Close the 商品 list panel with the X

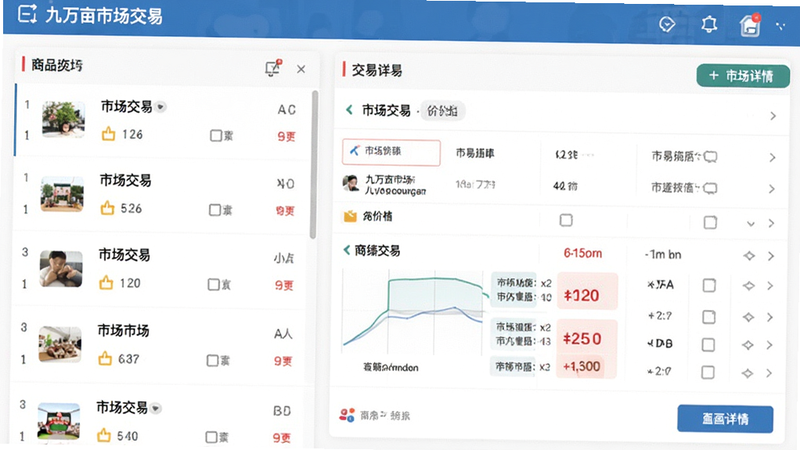[301, 69]
